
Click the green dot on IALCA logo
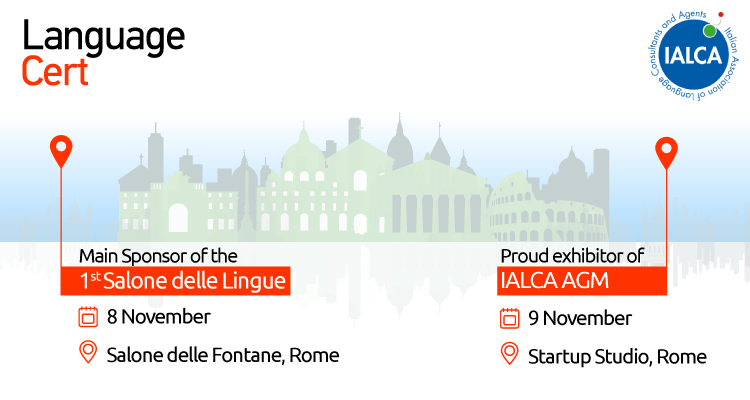coord(710,31)
